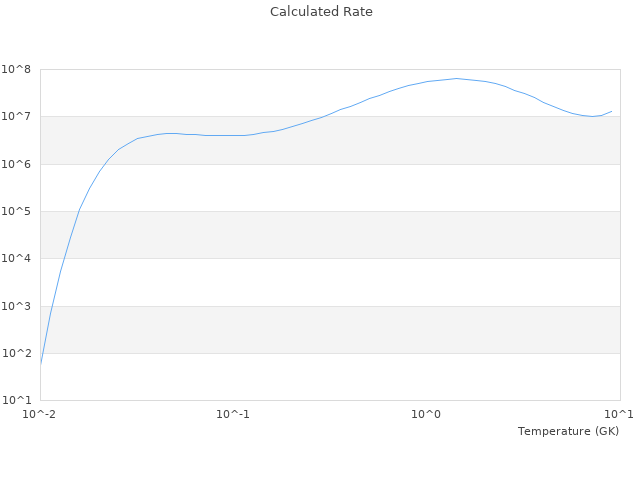Screen dimensions: 640x480
Task: Select the 10^2 y-axis tick label
Action: pyautogui.click(x=18, y=354)
